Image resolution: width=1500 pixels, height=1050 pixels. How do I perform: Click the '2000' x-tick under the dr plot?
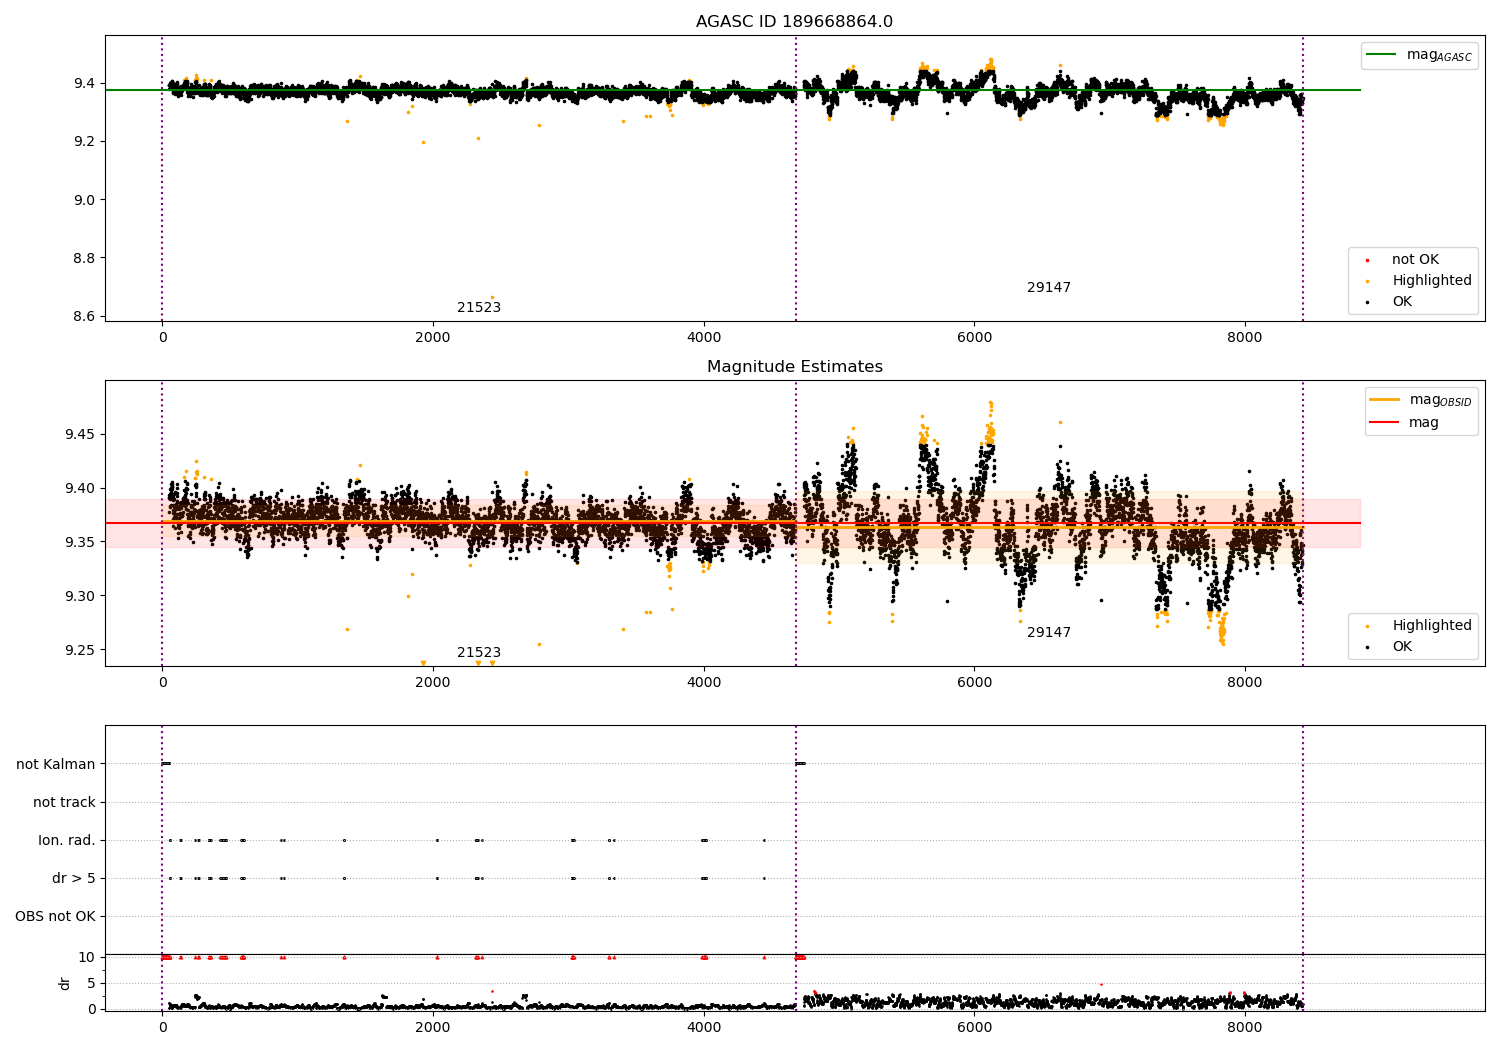click(433, 1027)
